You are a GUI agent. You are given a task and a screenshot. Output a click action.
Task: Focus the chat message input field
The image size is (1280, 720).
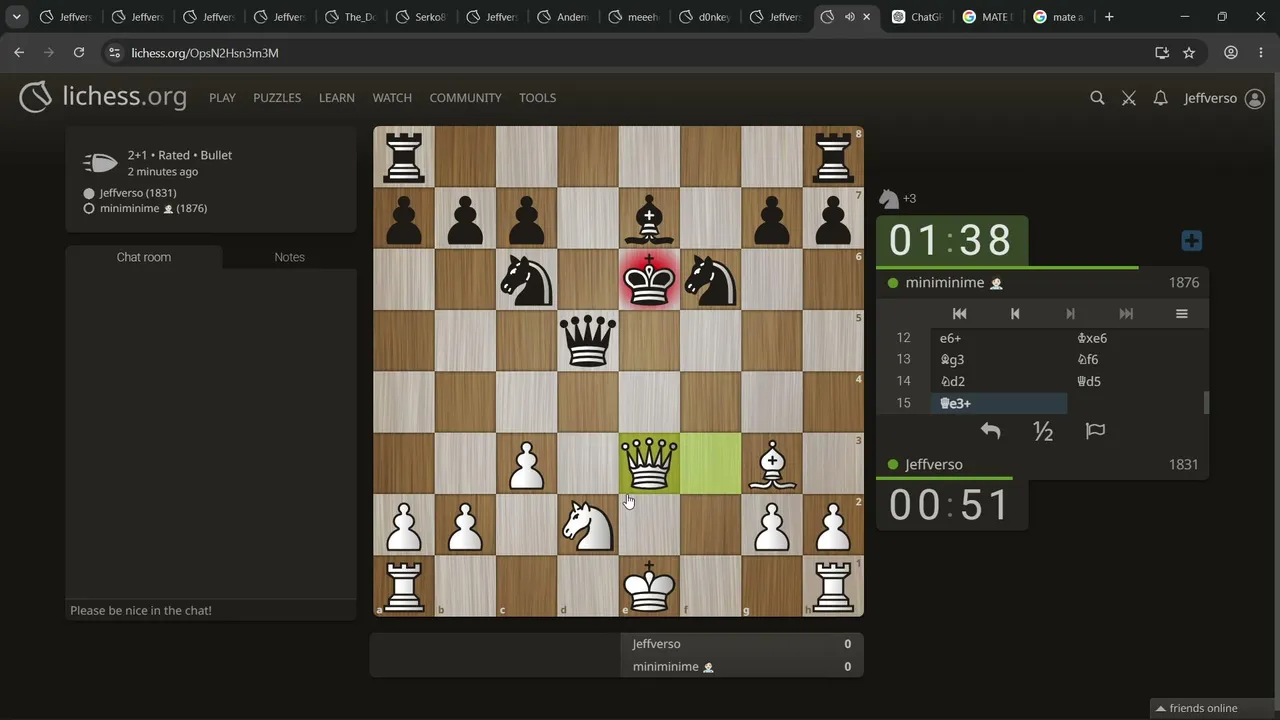(211, 610)
